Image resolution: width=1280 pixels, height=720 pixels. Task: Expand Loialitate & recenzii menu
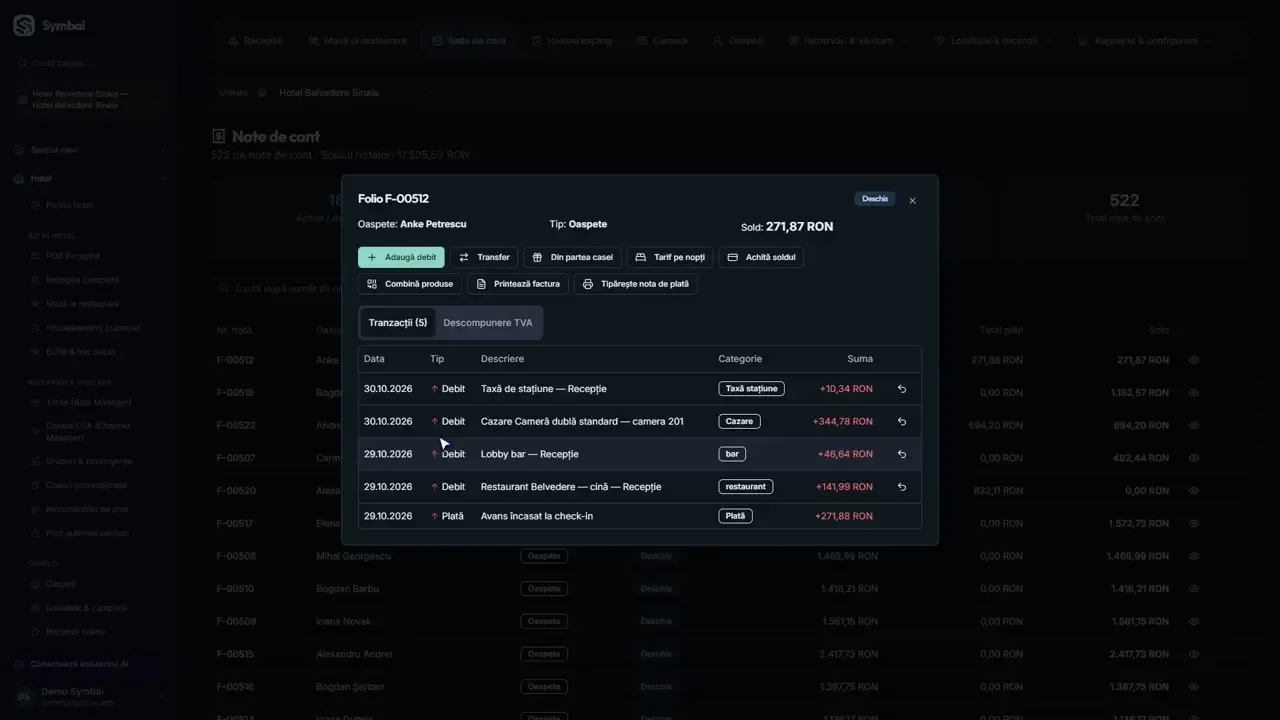click(993, 41)
